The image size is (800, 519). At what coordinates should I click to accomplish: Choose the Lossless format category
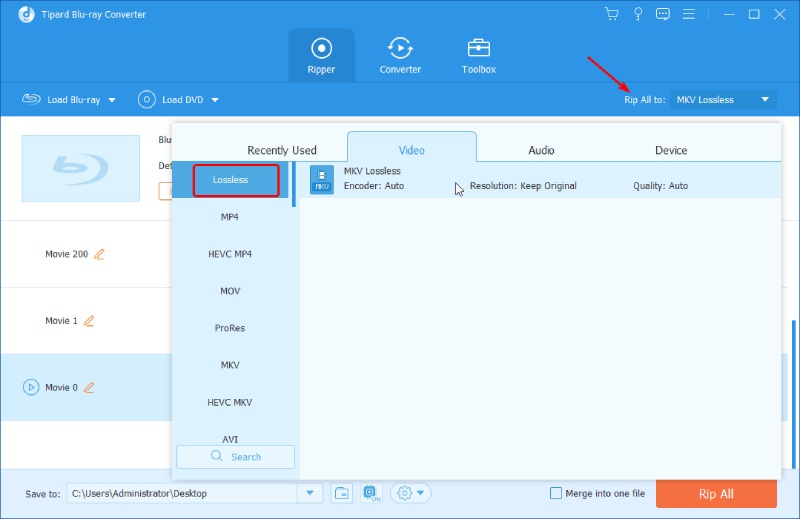point(231,180)
